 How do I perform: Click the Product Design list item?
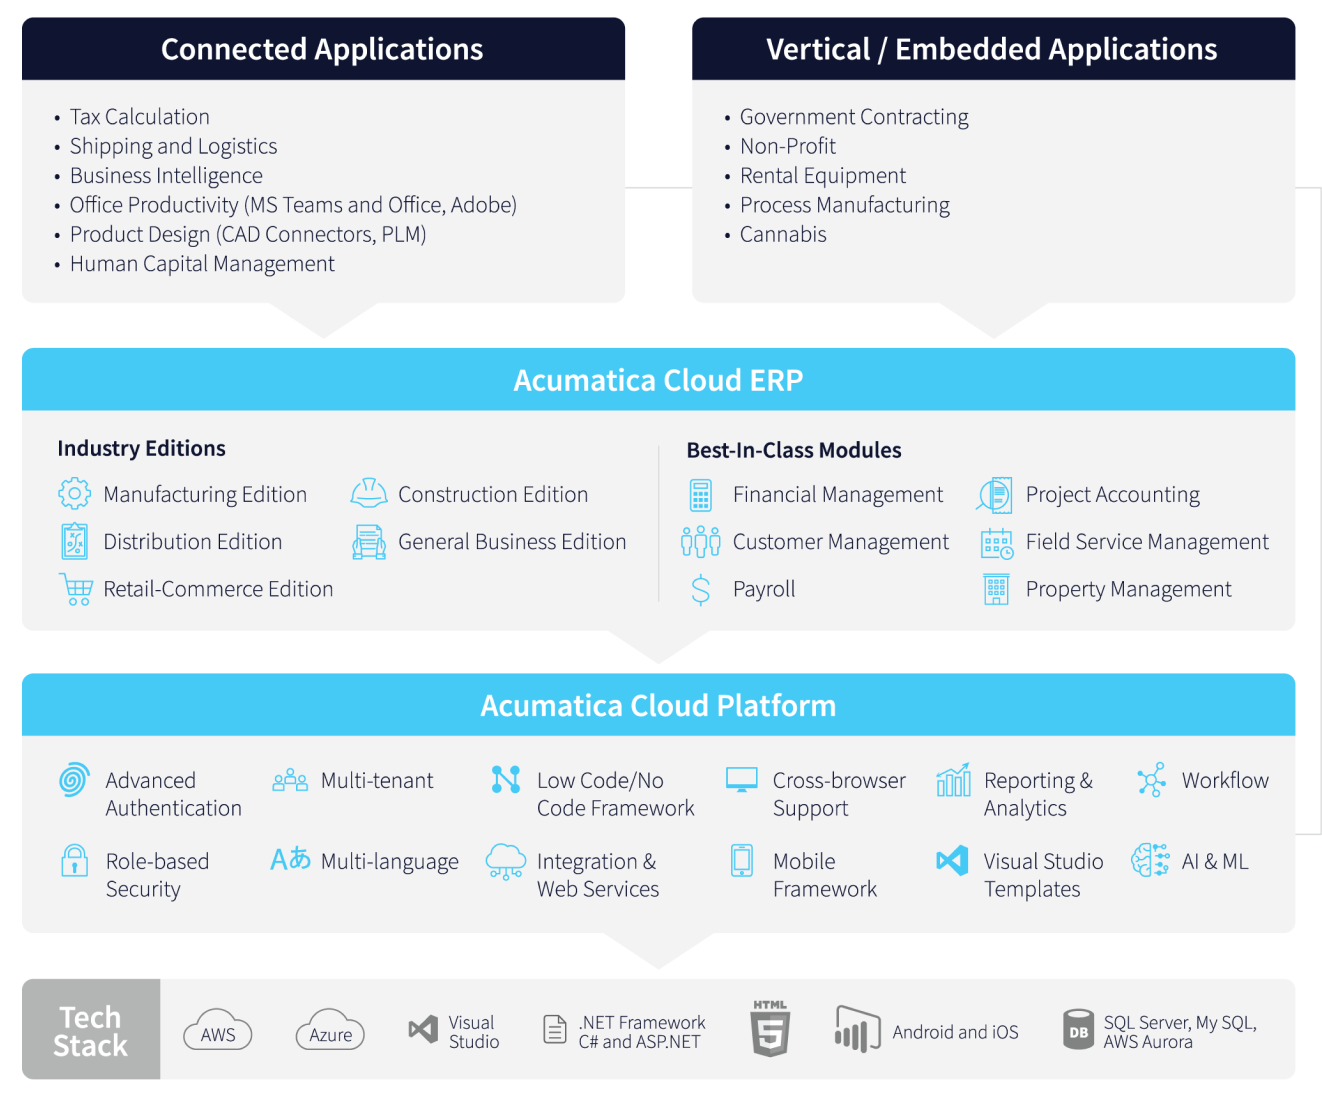248,234
